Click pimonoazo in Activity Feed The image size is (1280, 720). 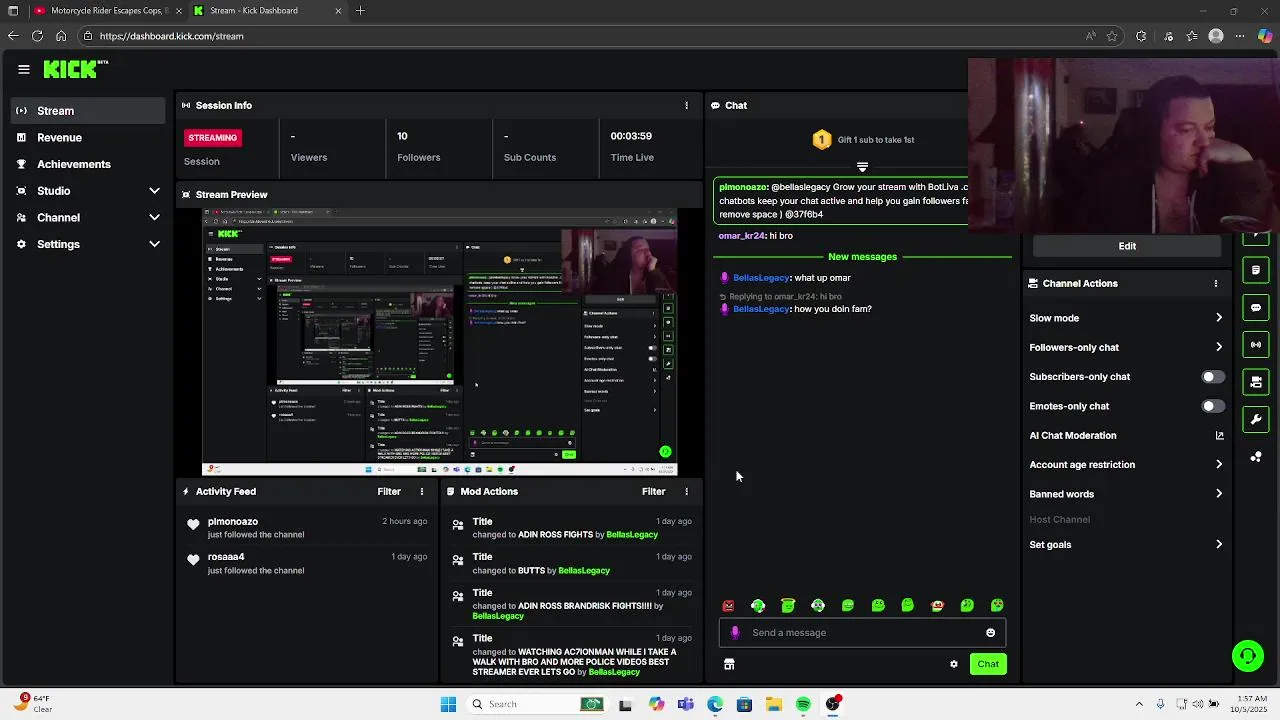(233, 522)
